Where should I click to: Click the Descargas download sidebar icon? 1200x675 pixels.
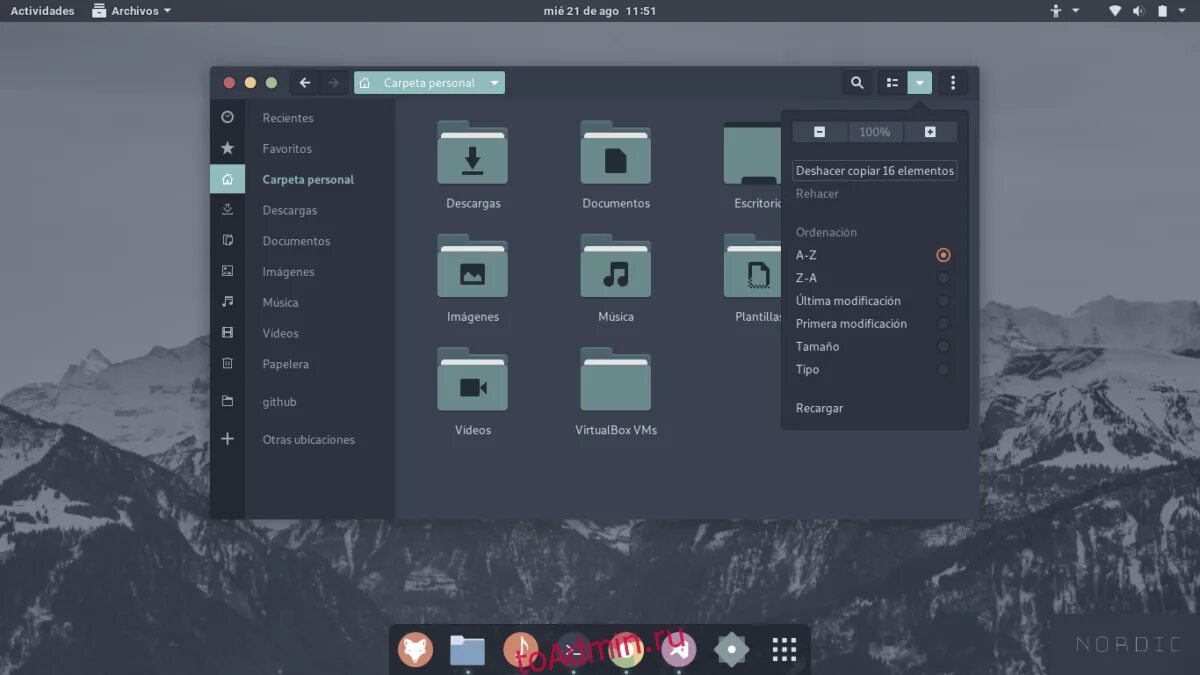click(227, 210)
